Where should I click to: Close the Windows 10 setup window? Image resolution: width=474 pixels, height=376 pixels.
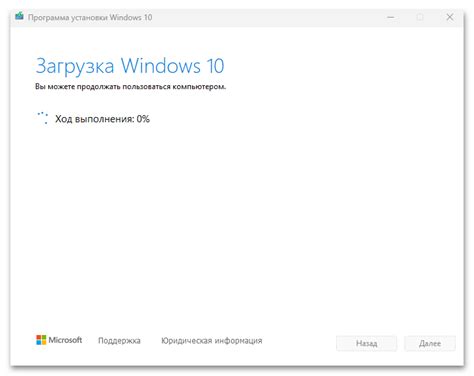pyautogui.click(x=450, y=17)
